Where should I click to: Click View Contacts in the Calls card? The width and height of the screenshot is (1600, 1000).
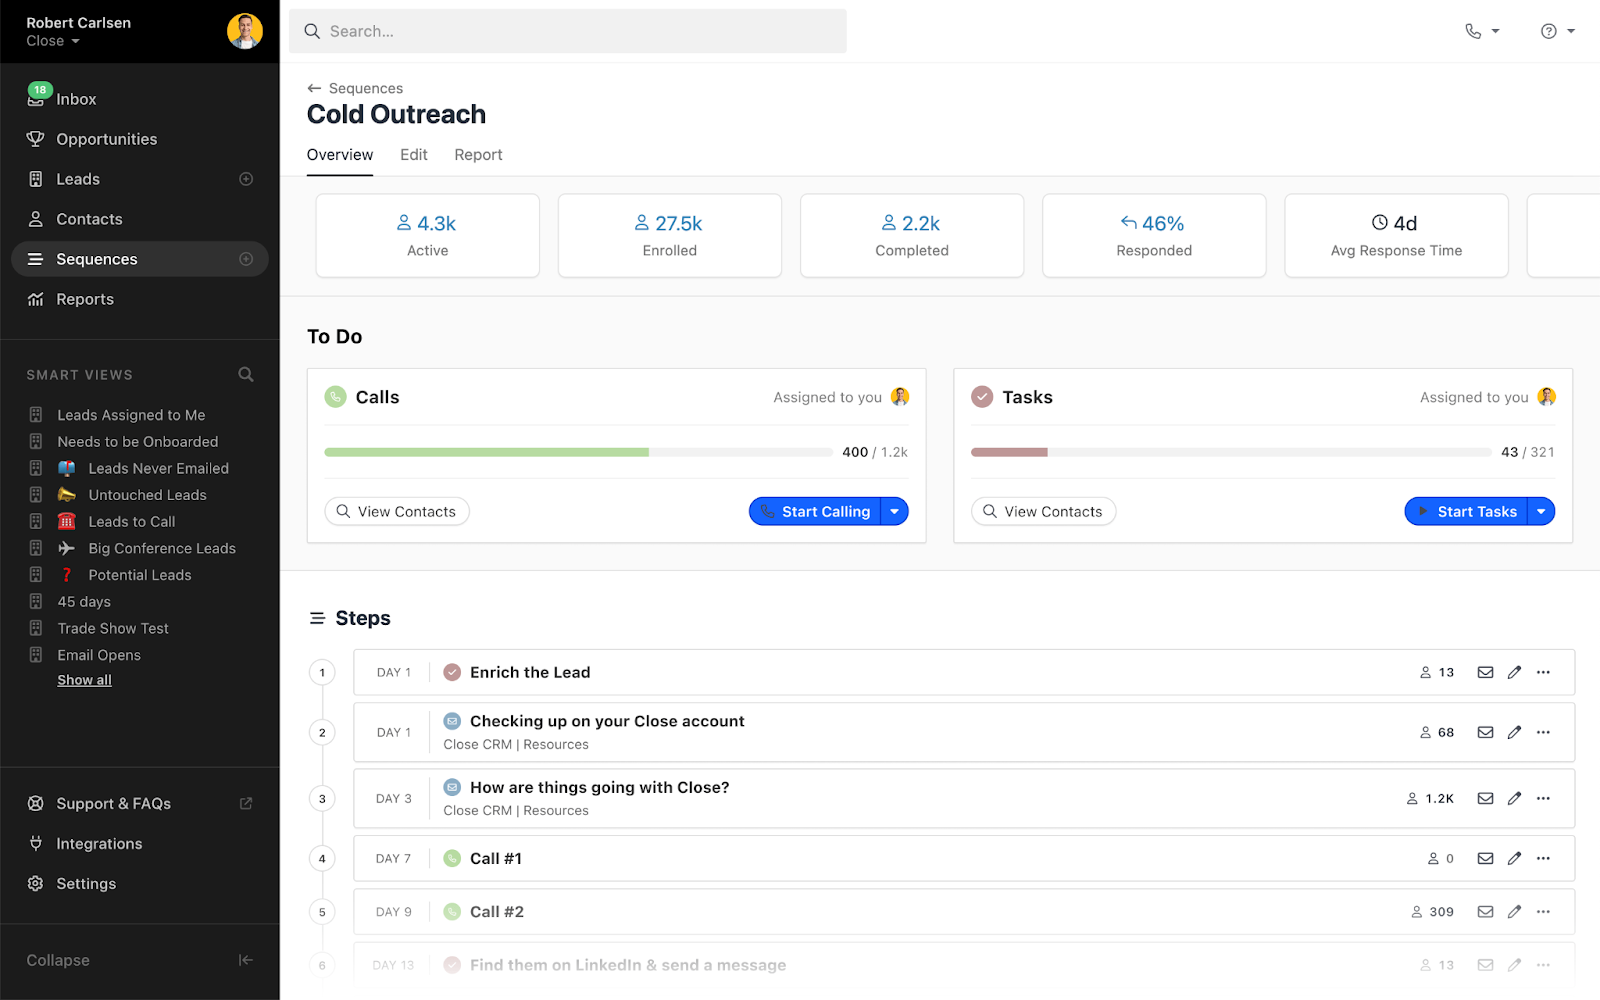click(396, 511)
